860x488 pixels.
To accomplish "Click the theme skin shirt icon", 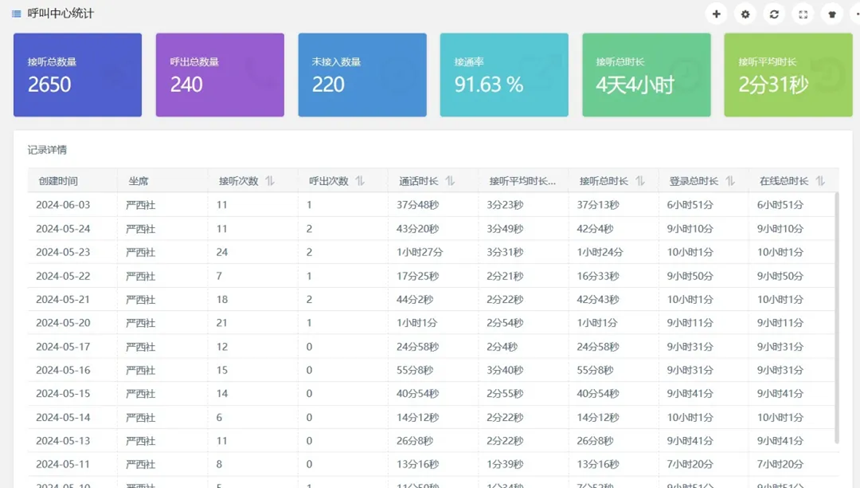I will [x=832, y=14].
